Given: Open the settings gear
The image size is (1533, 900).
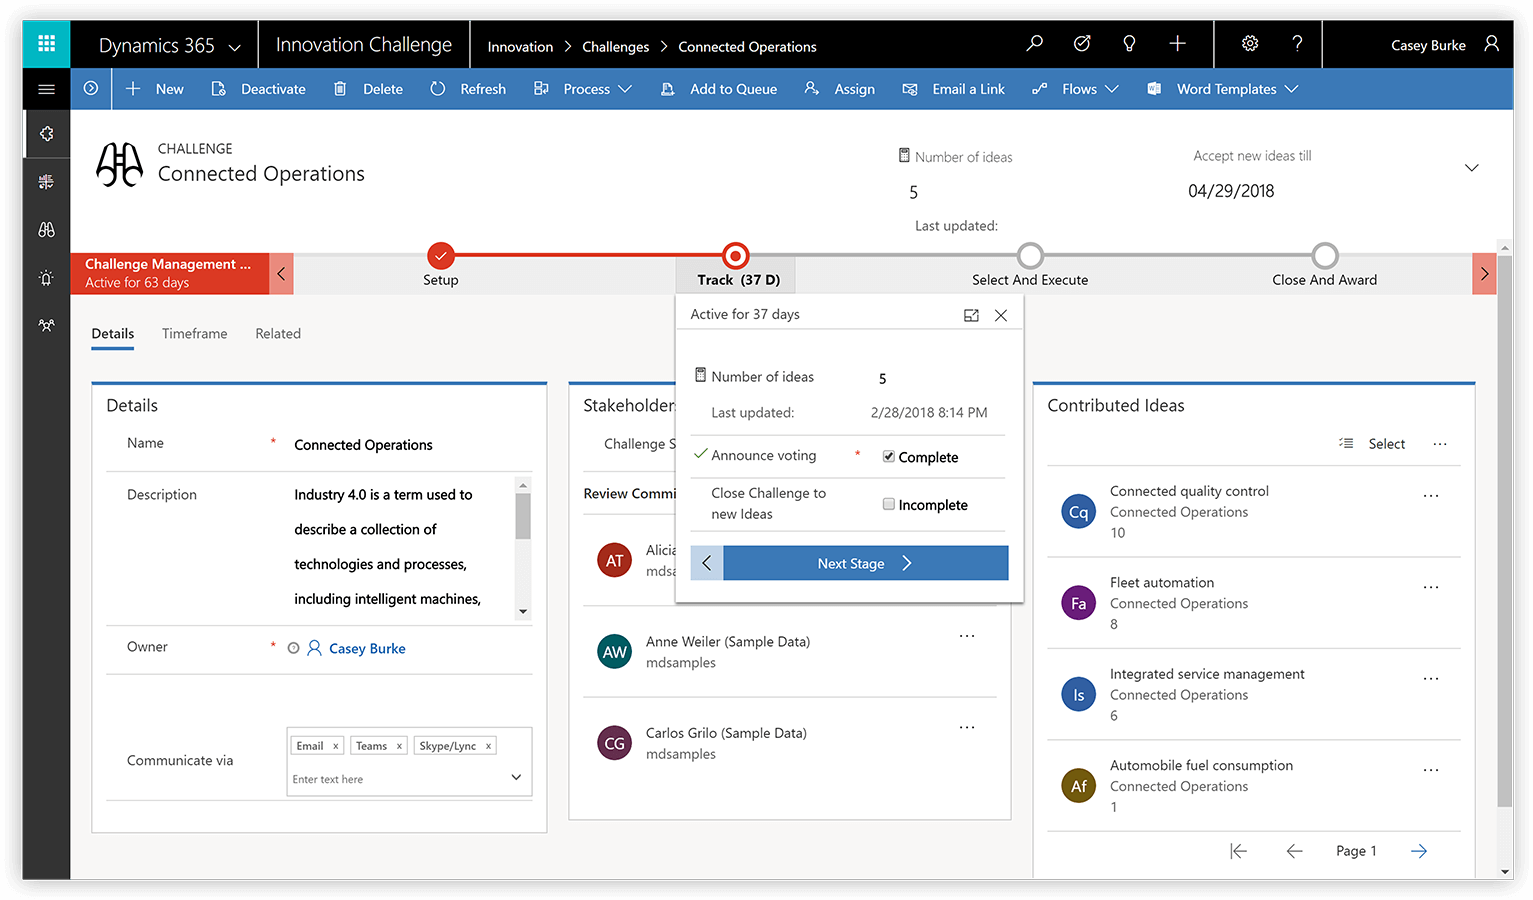Looking at the screenshot, I should [x=1250, y=43].
